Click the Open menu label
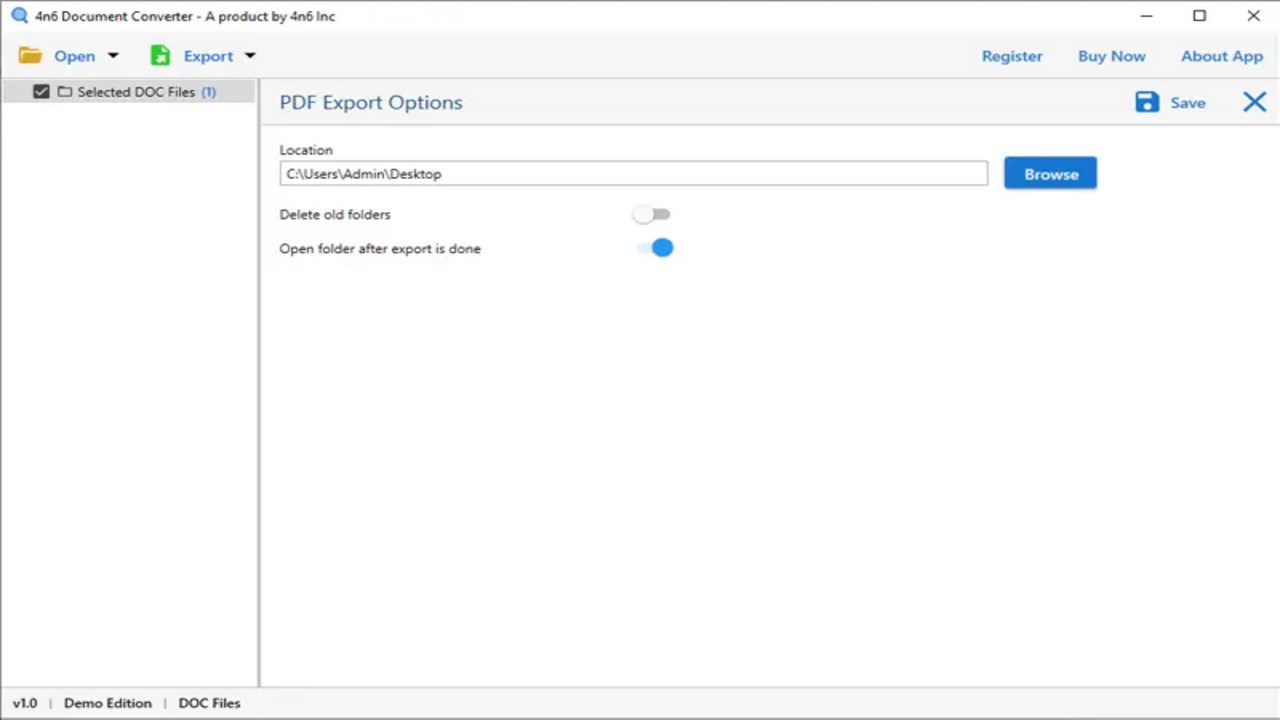The width and height of the screenshot is (1280, 720). 75,56
